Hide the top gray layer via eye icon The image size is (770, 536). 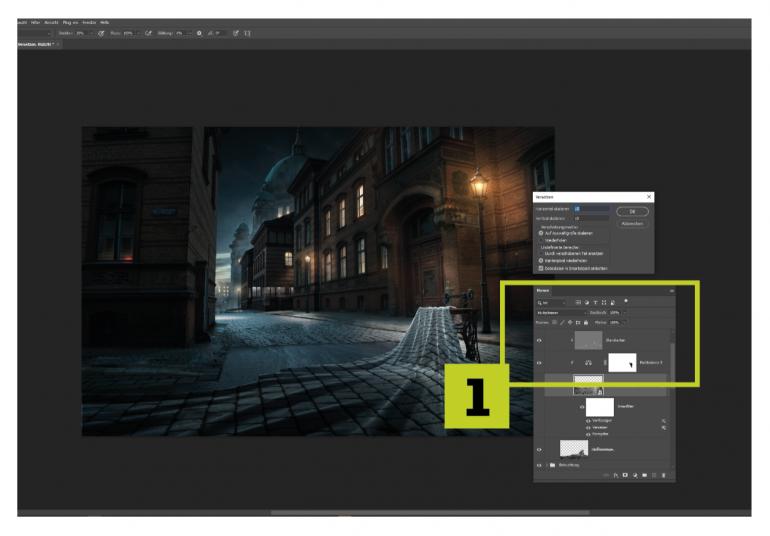[x=539, y=340]
